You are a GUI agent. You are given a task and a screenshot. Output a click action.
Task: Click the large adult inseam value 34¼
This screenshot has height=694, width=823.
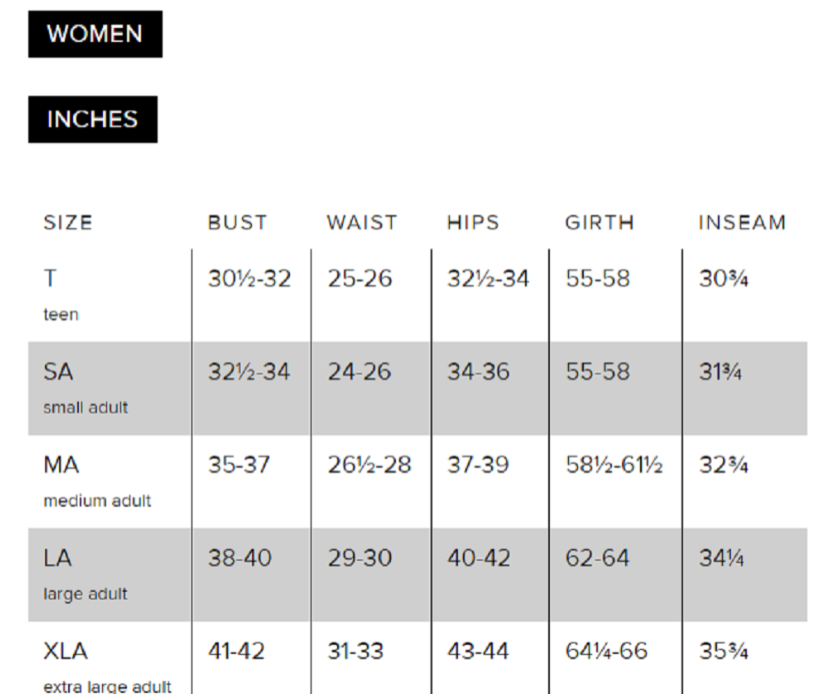click(x=721, y=558)
